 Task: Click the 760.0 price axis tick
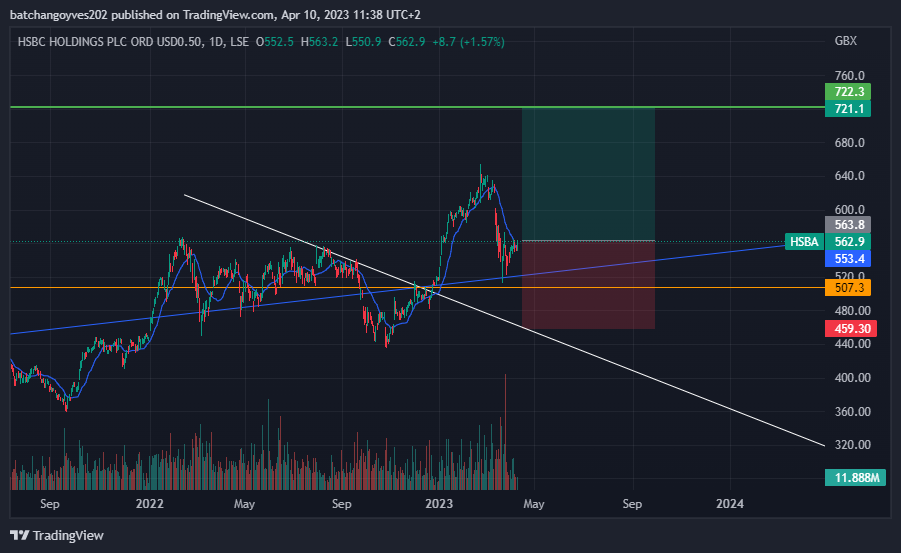(x=849, y=76)
